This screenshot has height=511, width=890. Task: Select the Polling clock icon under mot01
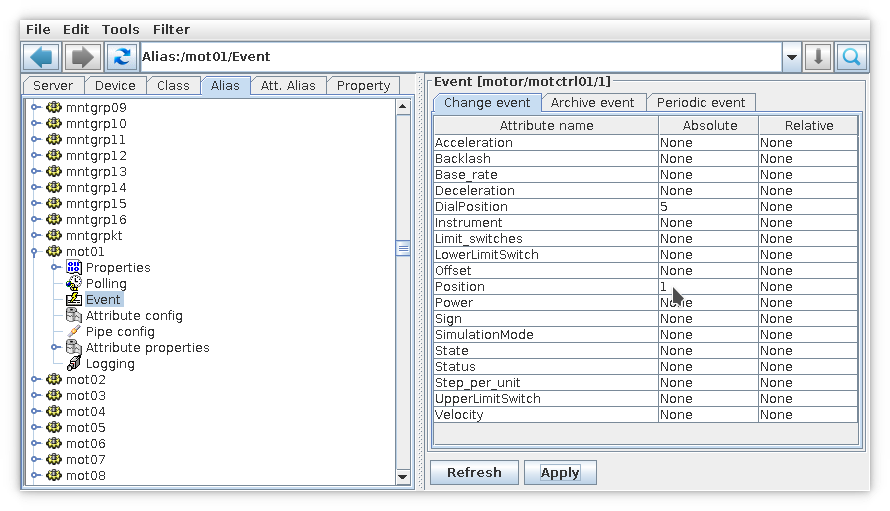(74, 283)
